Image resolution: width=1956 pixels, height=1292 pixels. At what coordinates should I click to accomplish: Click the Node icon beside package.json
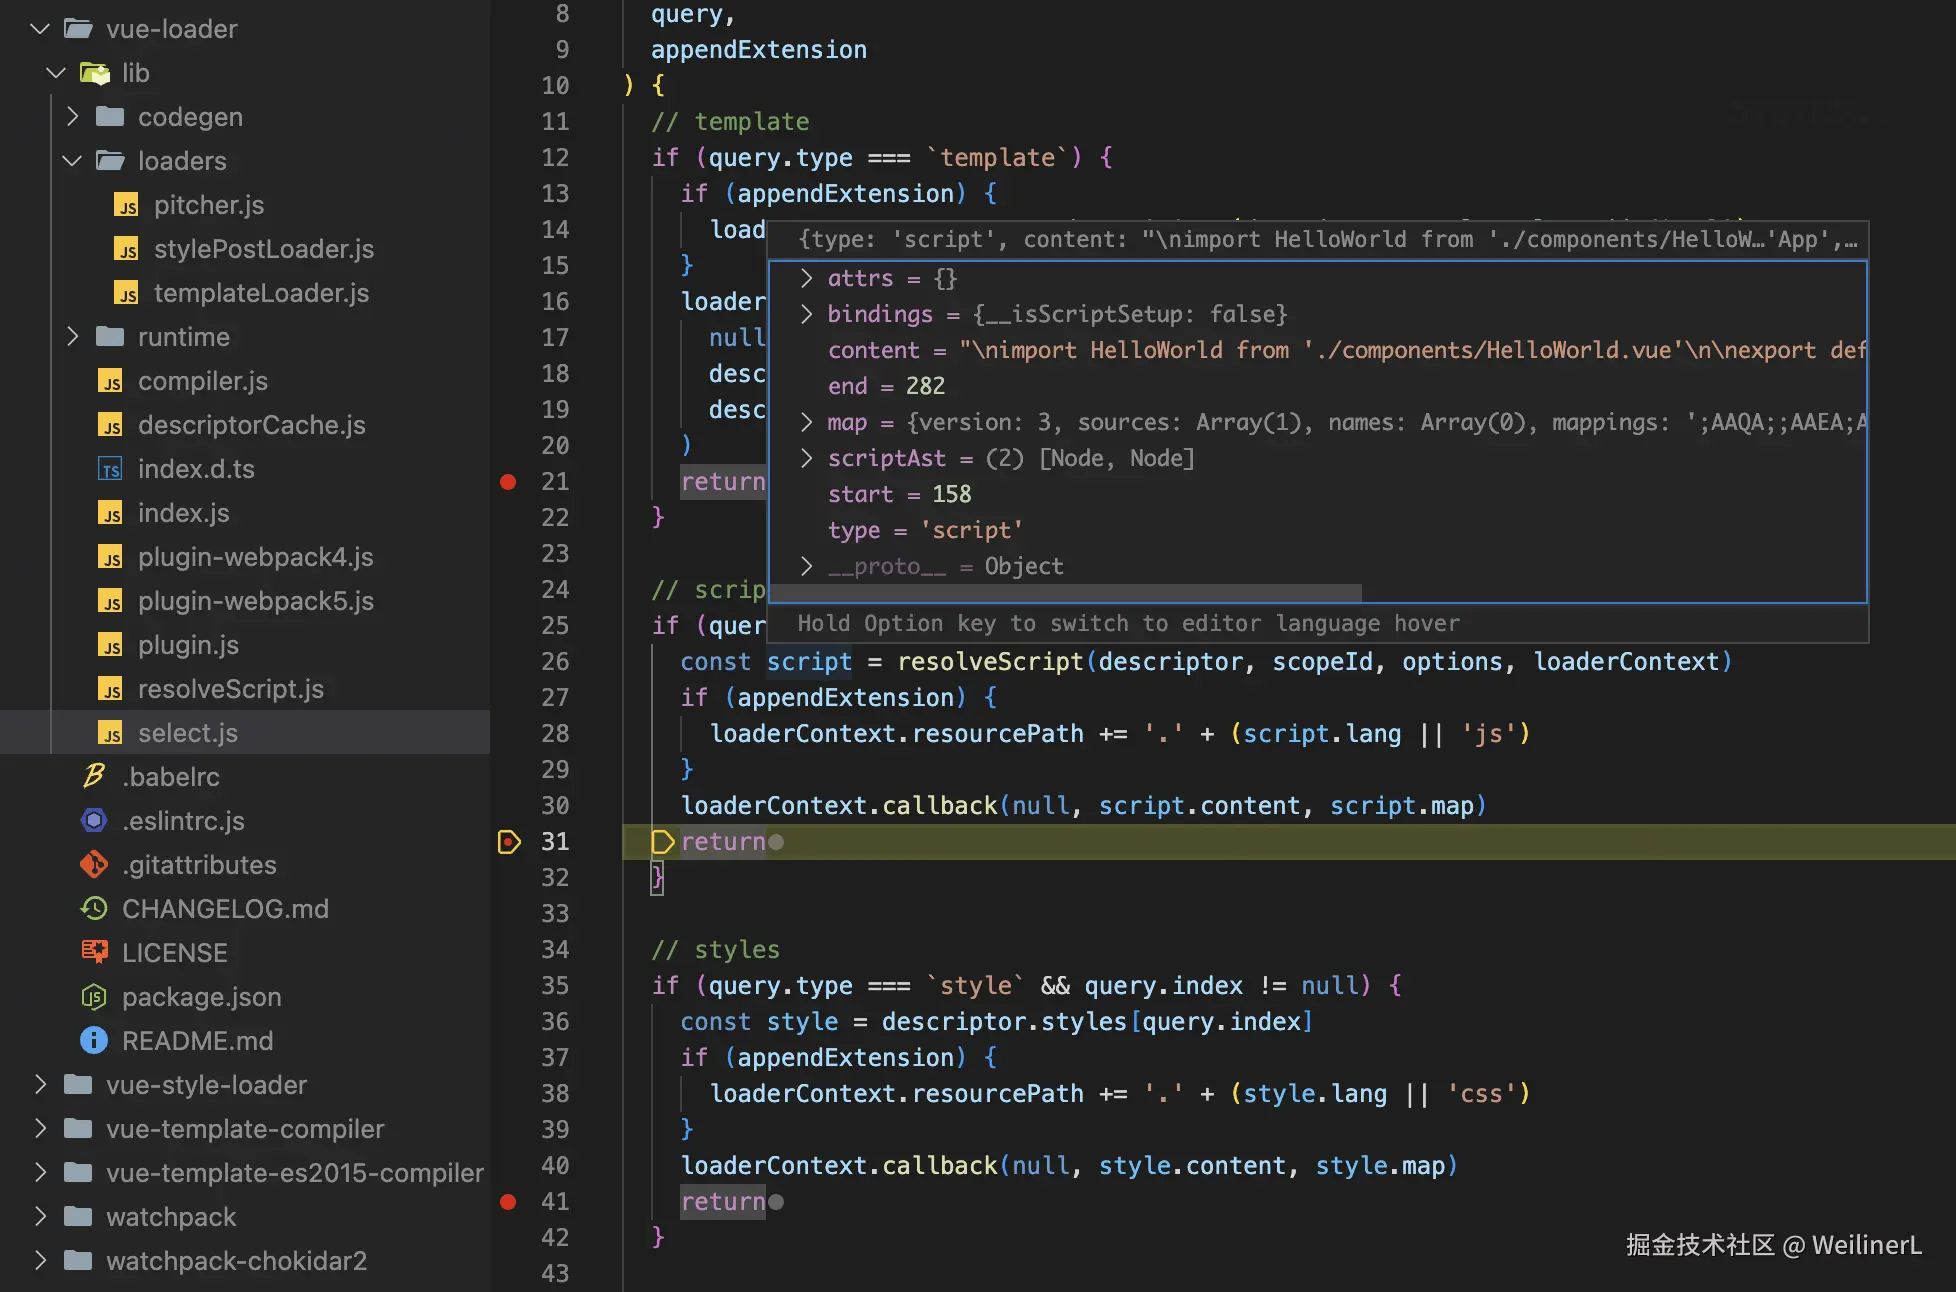(94, 996)
